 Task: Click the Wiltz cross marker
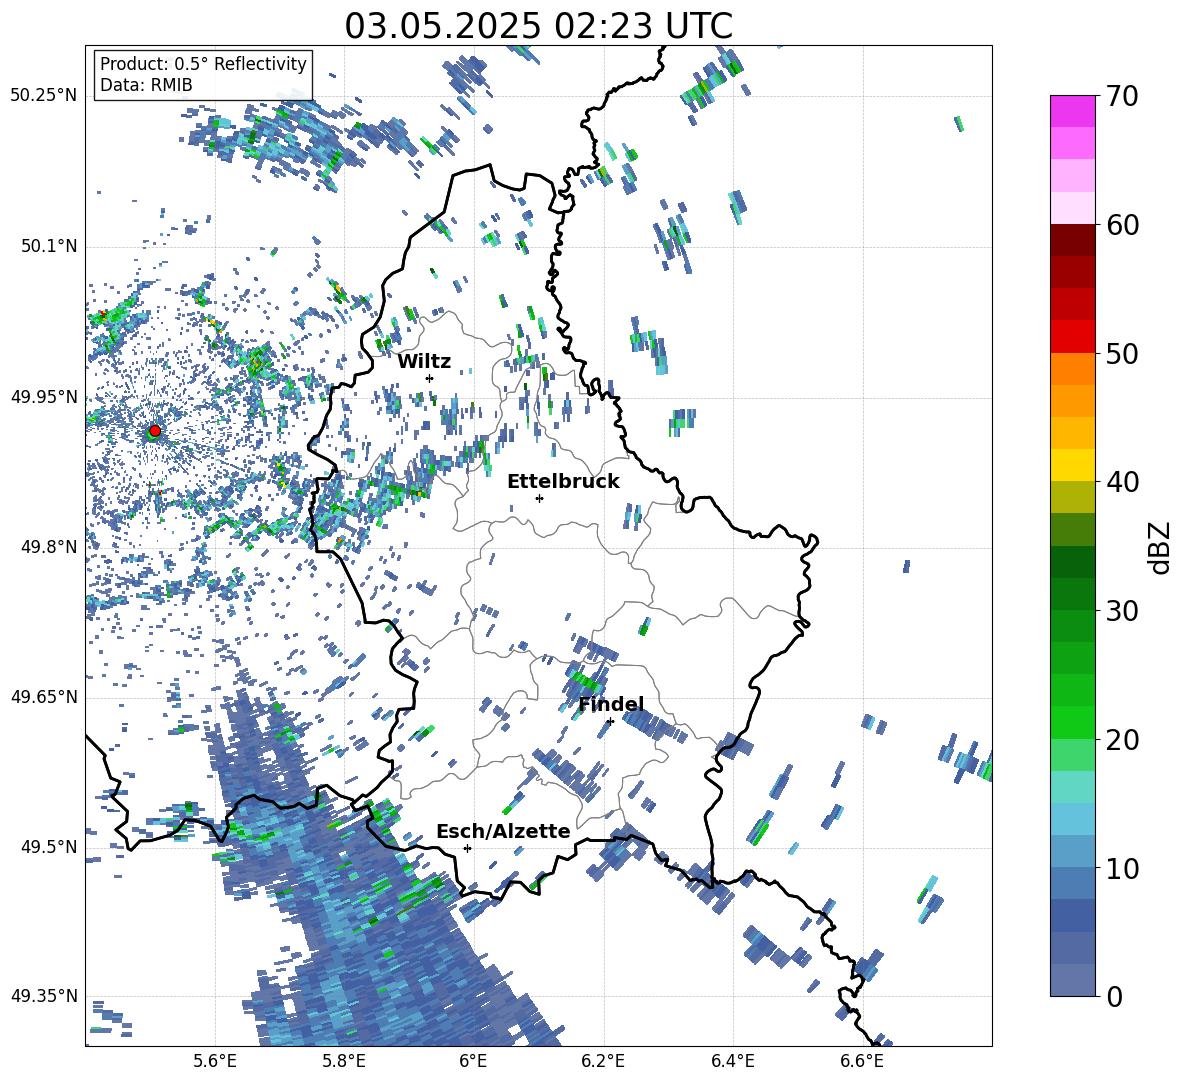[430, 378]
